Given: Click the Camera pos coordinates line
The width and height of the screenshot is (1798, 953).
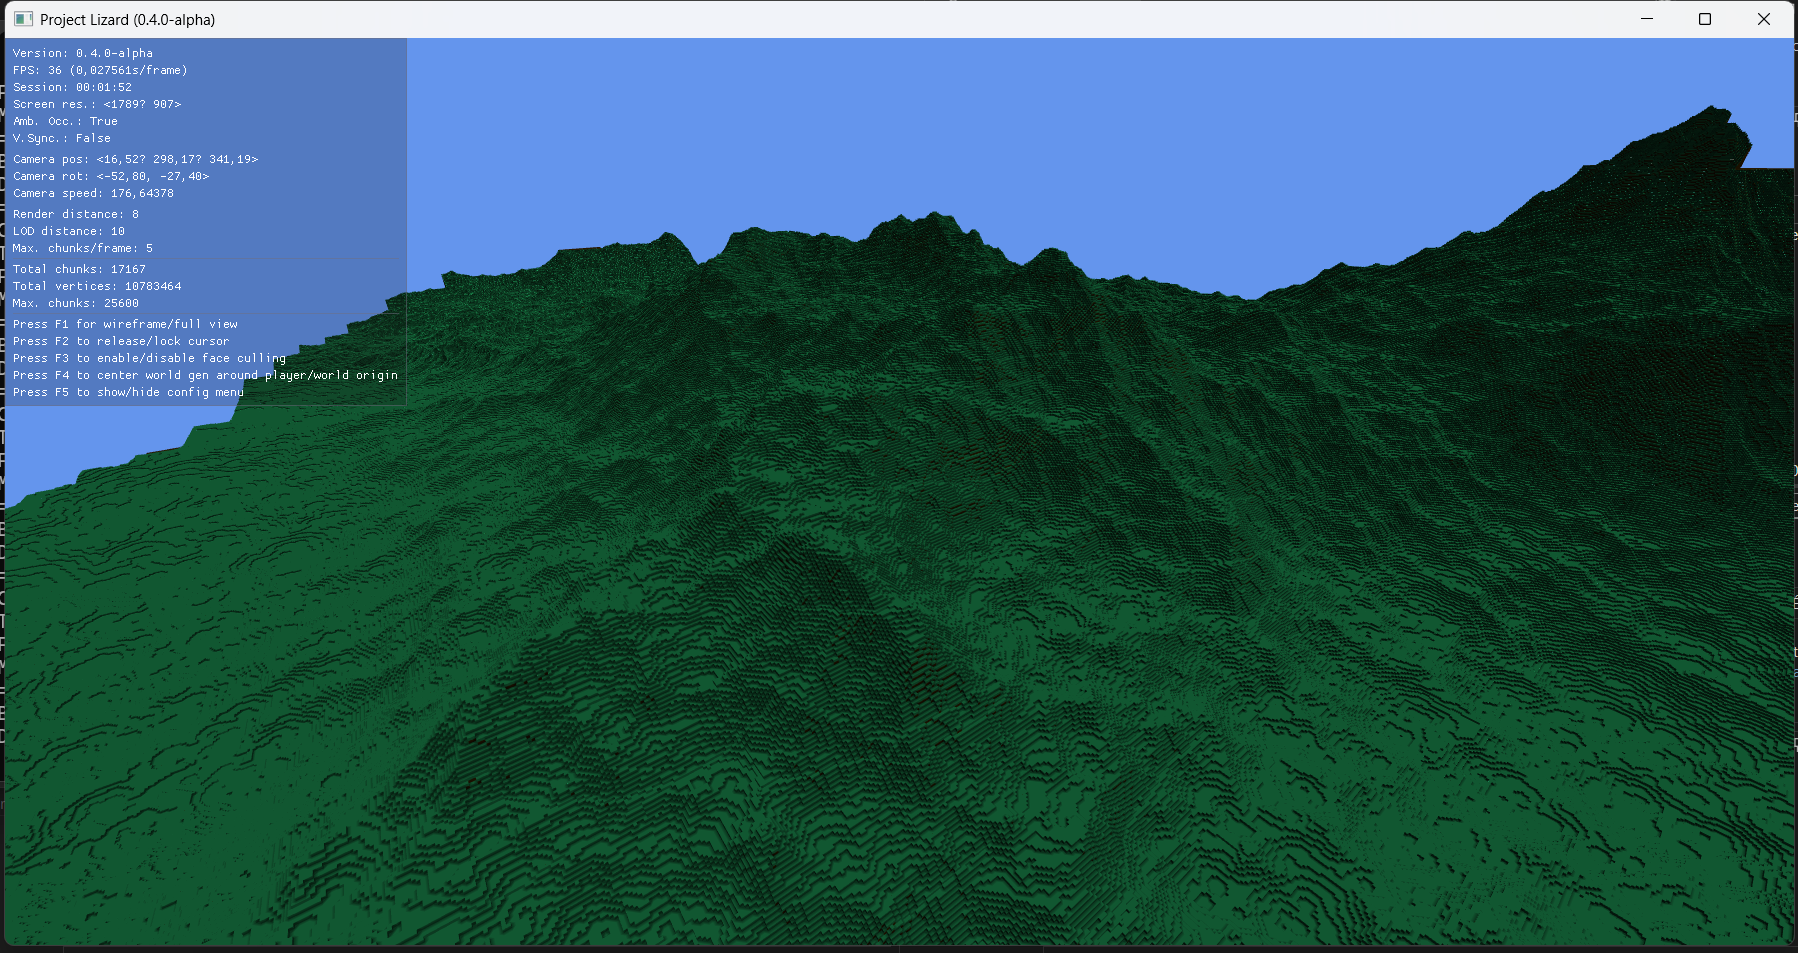Looking at the screenshot, I should [136, 159].
